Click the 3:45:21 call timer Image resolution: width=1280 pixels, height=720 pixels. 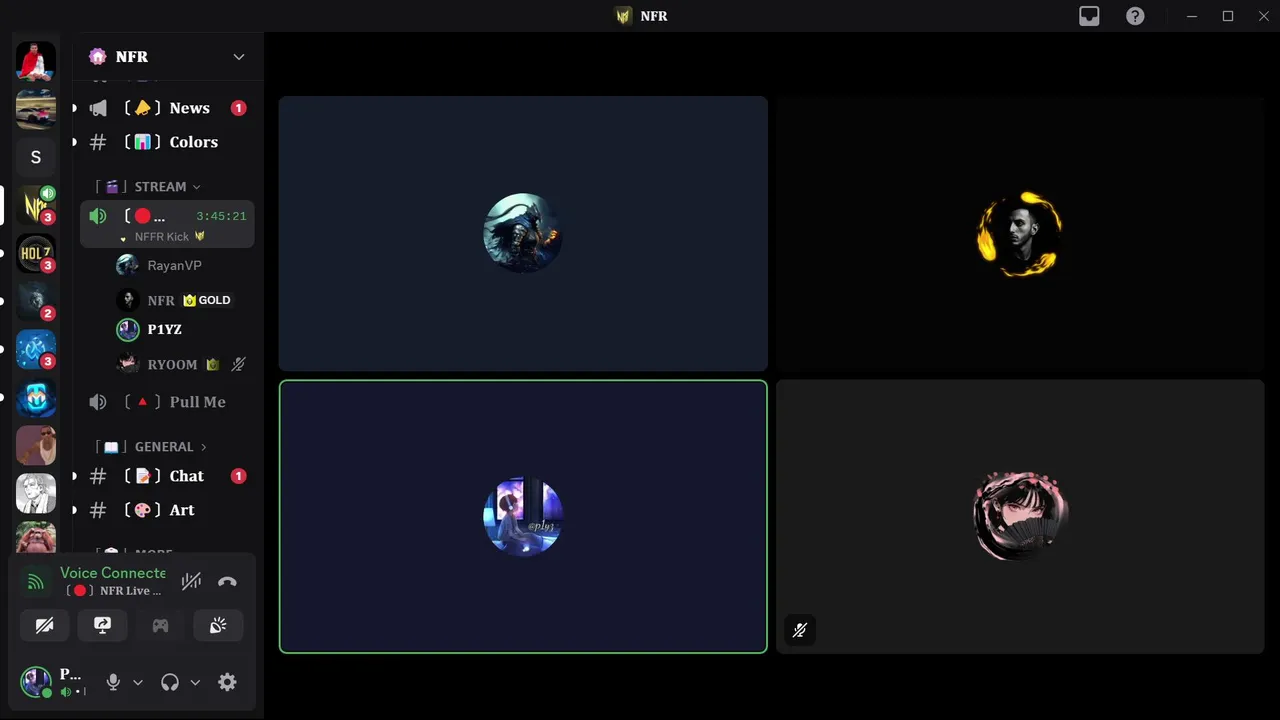click(x=221, y=216)
